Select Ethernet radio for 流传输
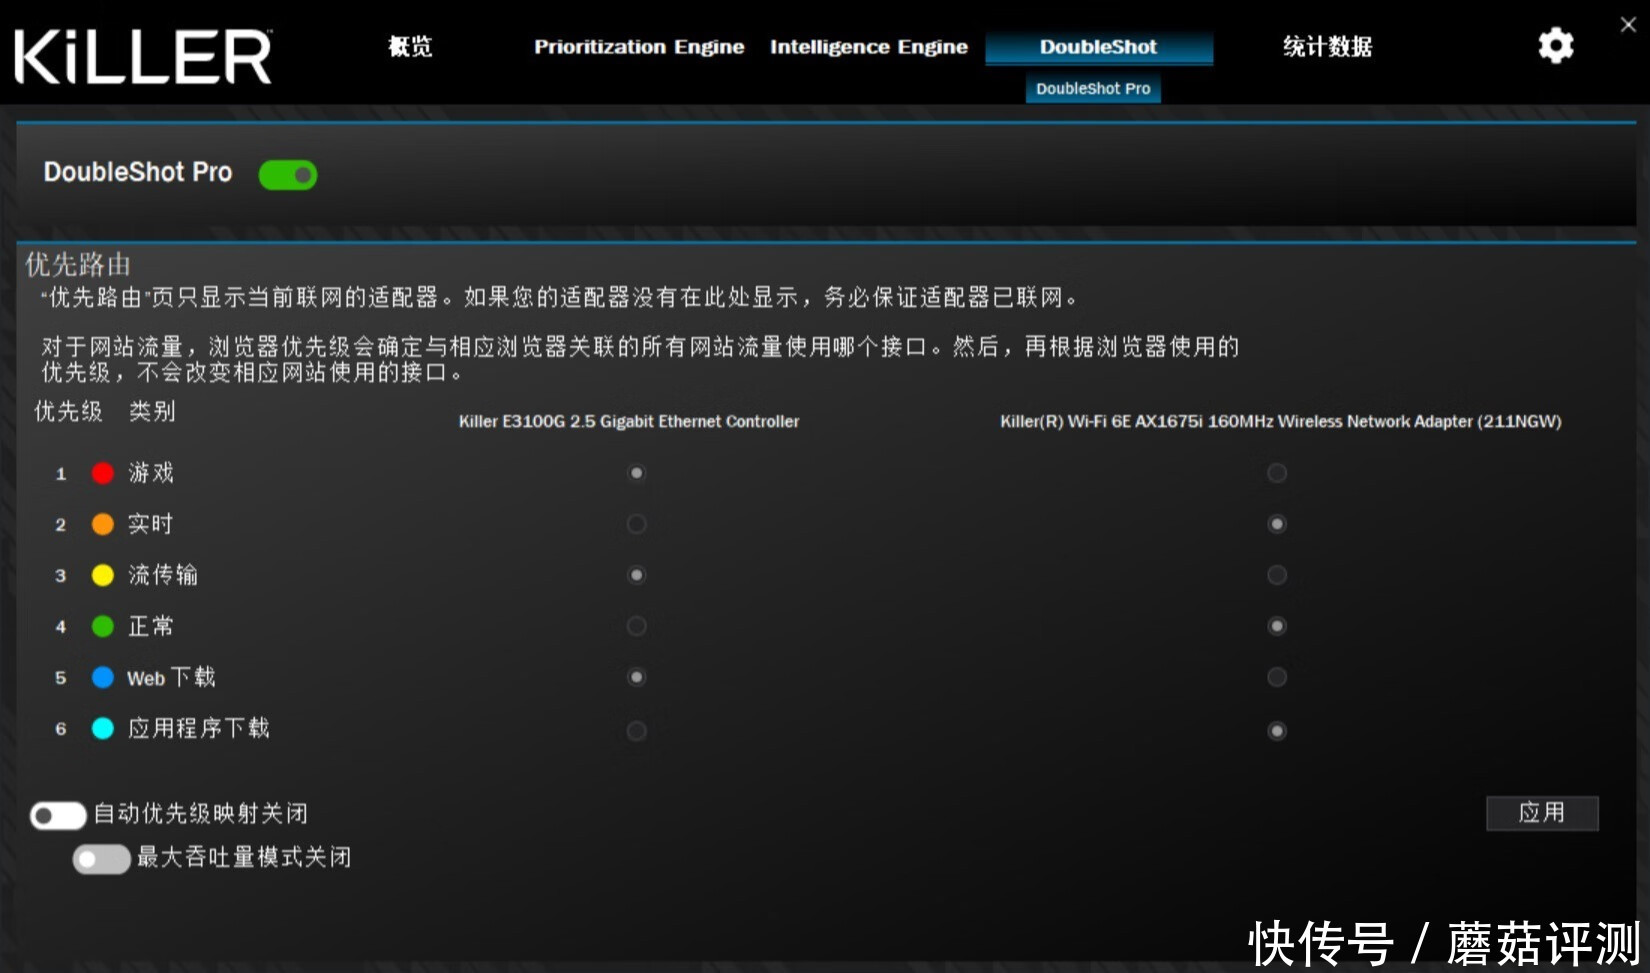The height and width of the screenshot is (973, 1650). point(636,575)
